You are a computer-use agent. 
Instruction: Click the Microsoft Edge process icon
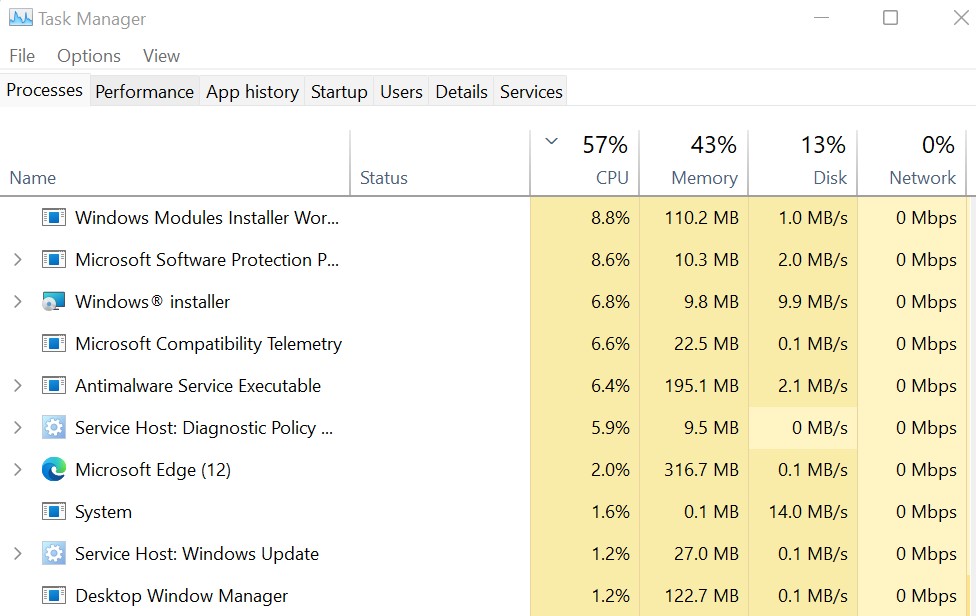click(53, 470)
